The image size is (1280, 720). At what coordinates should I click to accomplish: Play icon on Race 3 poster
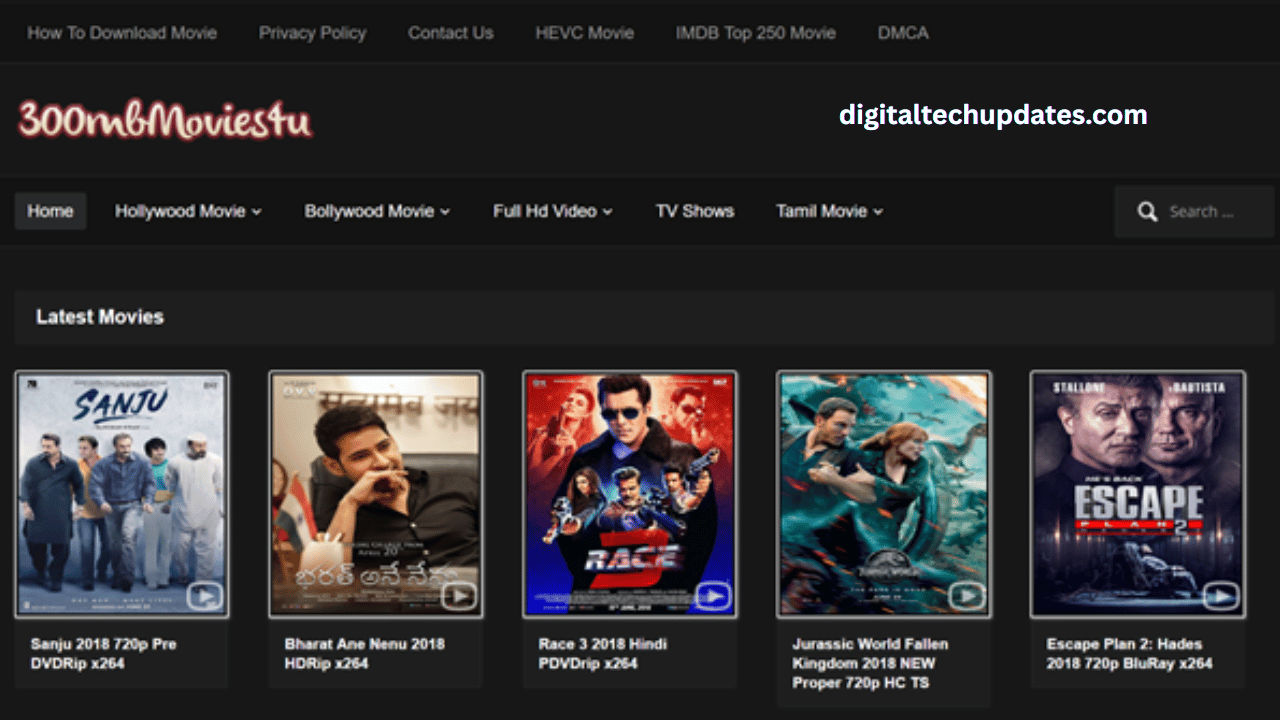click(x=712, y=596)
